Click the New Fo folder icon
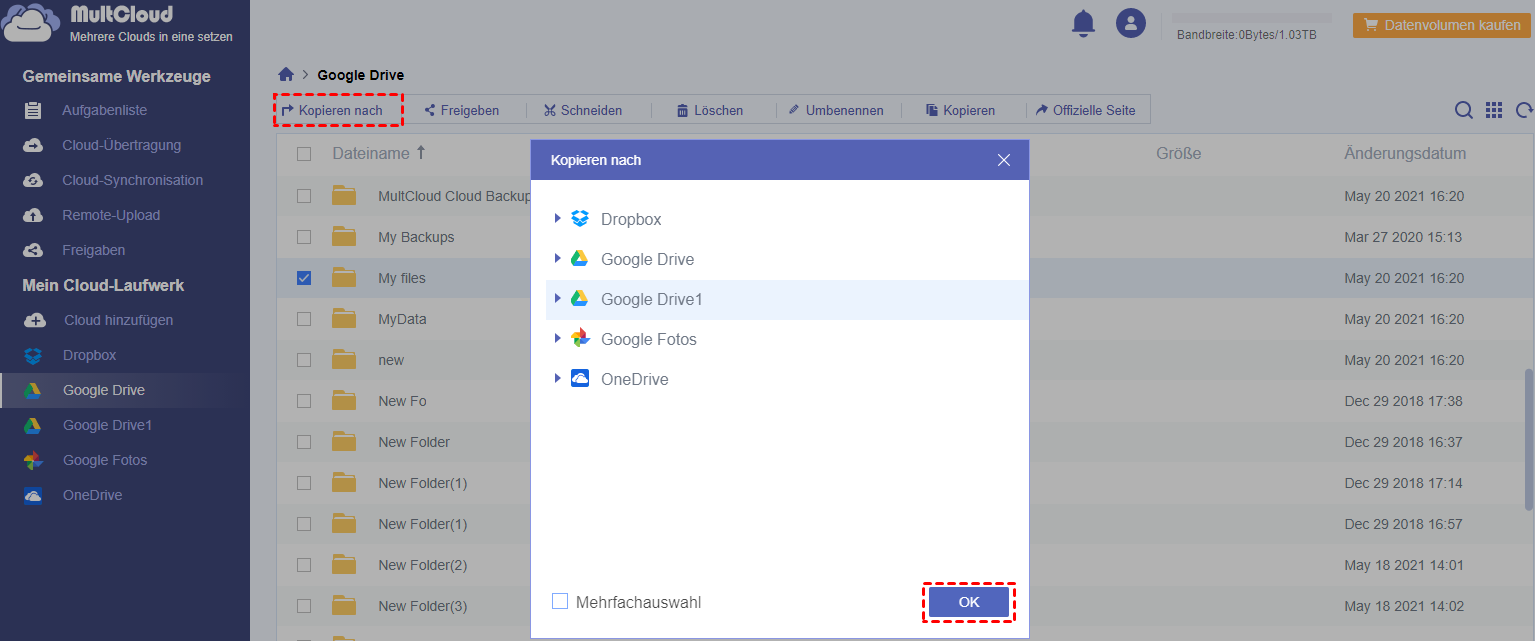Image resolution: width=1535 pixels, height=641 pixels. (344, 401)
